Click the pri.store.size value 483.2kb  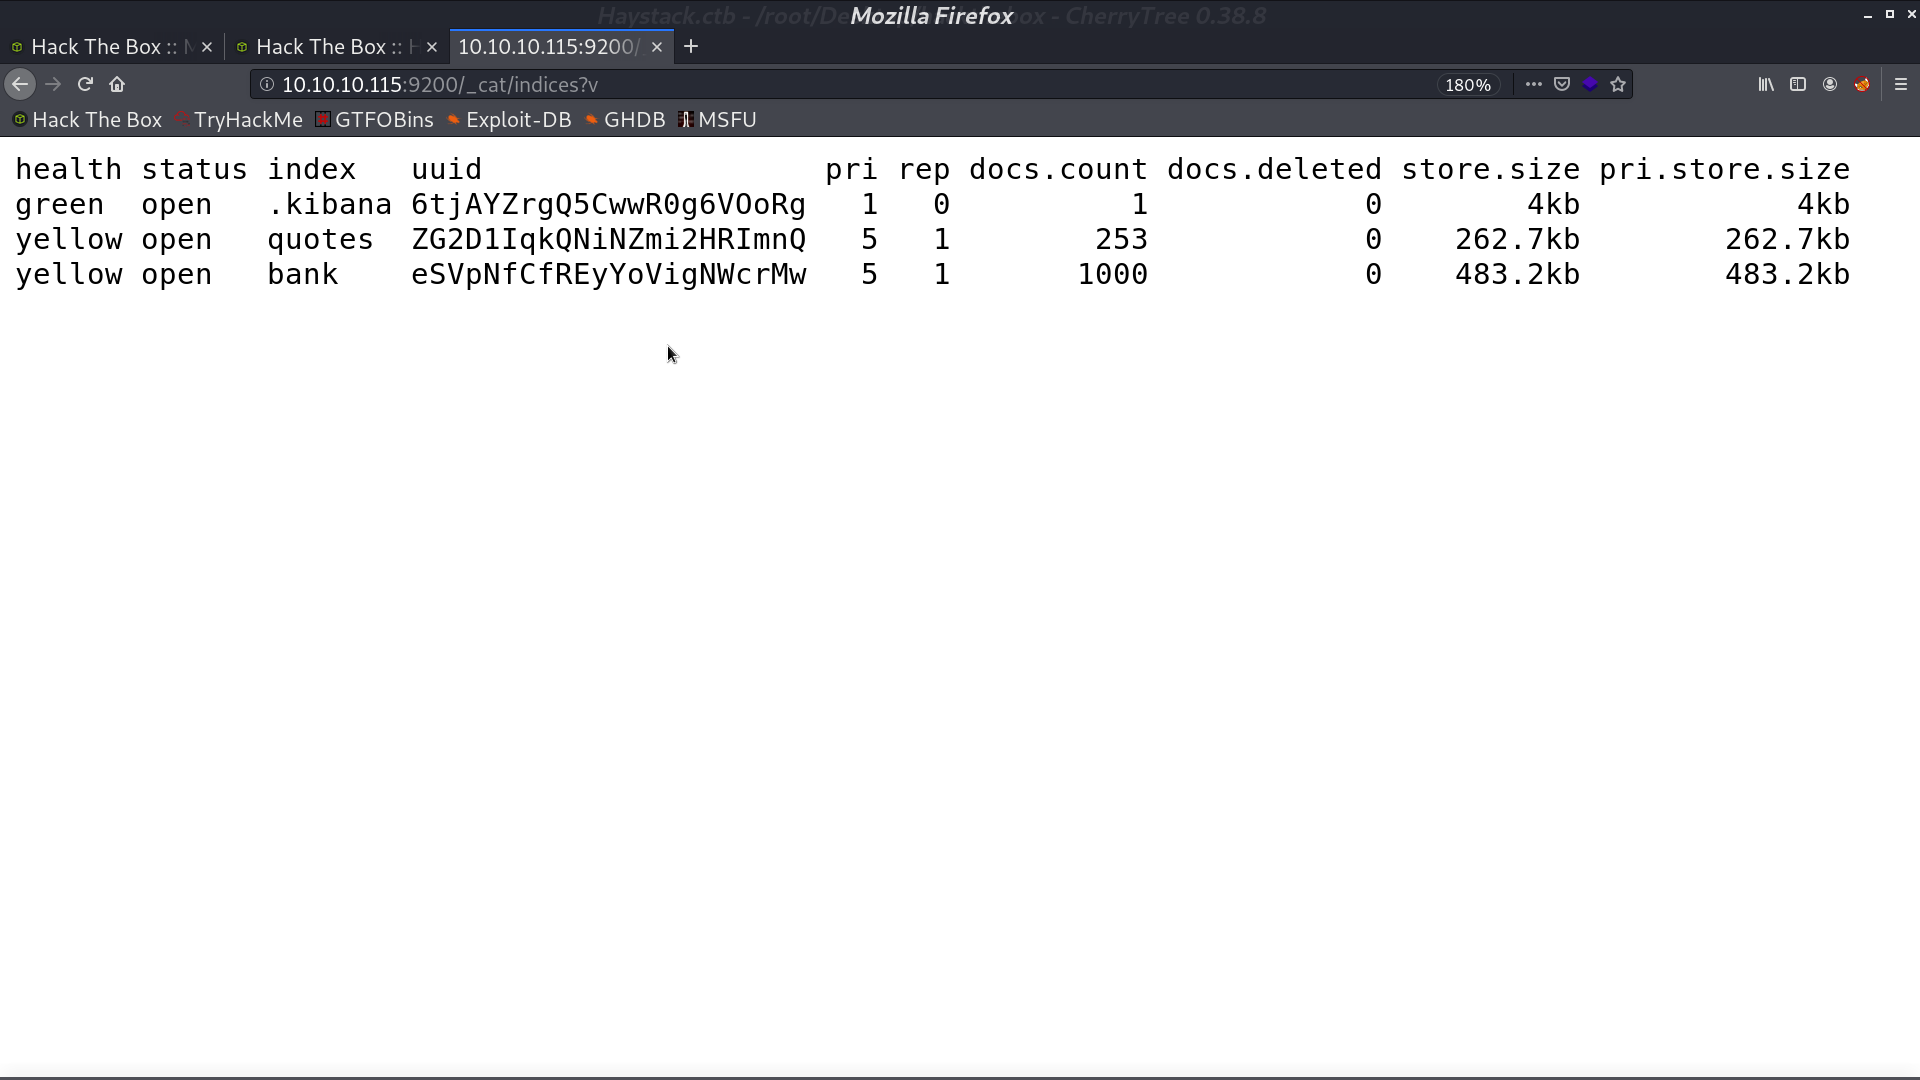pos(1787,275)
